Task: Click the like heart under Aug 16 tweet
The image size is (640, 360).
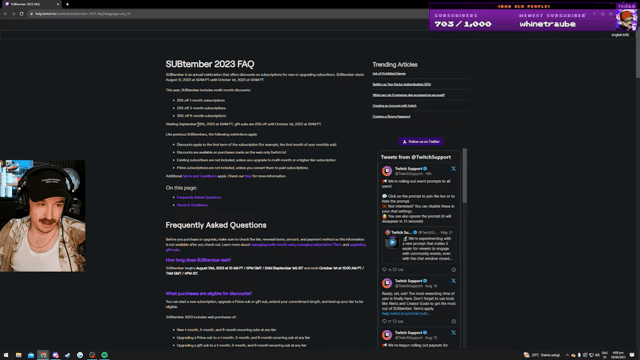Action: pos(395,322)
